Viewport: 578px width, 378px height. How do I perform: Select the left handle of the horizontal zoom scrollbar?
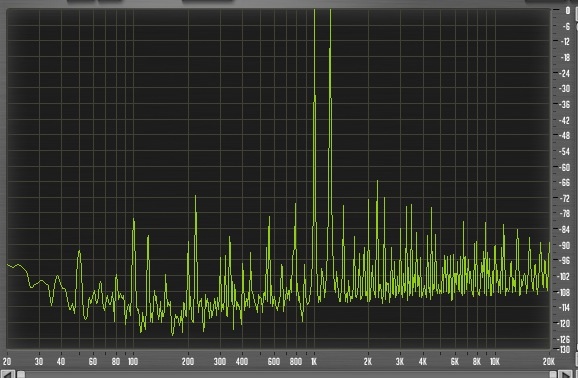pyautogui.click(x=21, y=374)
